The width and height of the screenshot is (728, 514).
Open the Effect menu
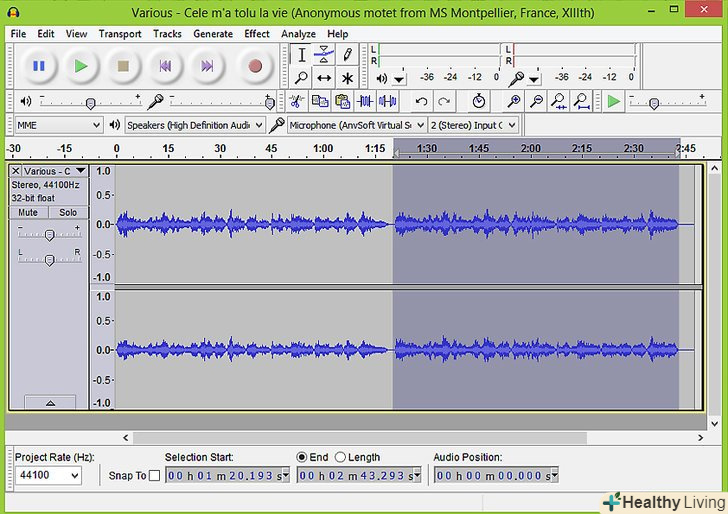(257, 34)
